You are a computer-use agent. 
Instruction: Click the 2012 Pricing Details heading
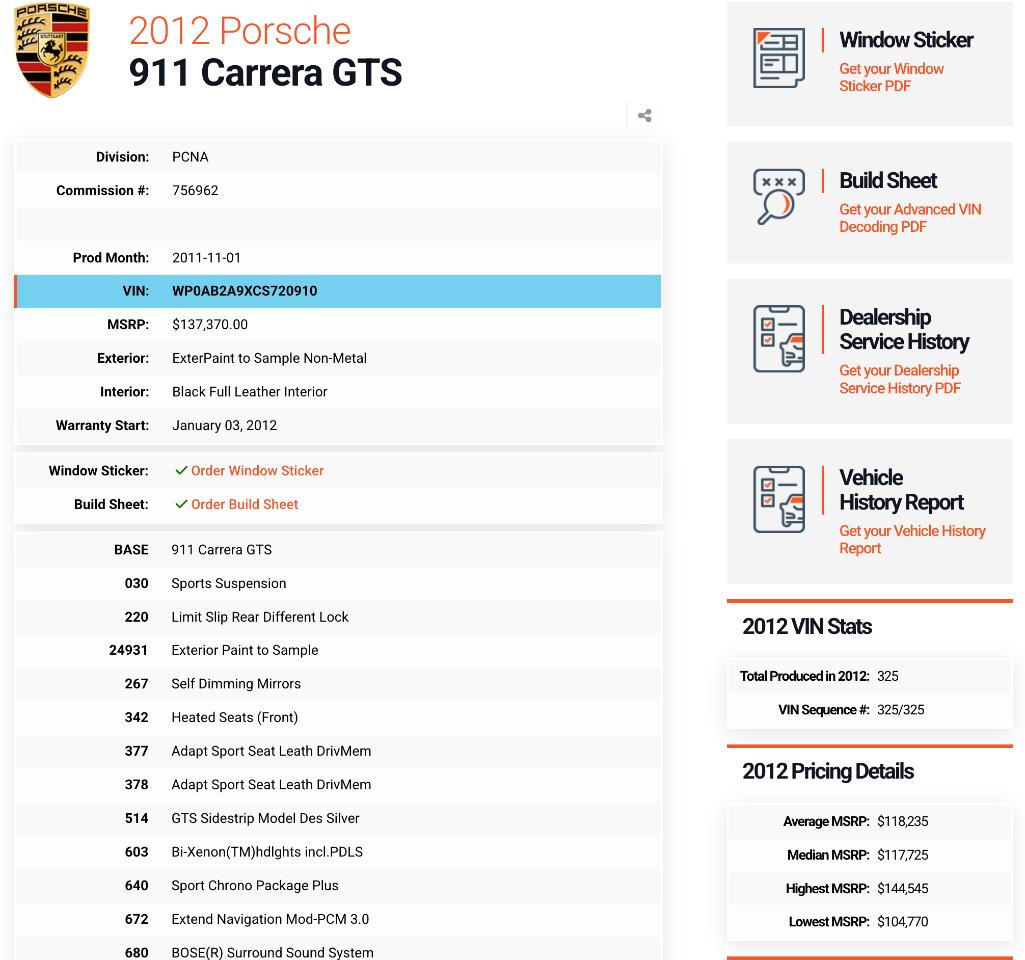click(x=828, y=772)
